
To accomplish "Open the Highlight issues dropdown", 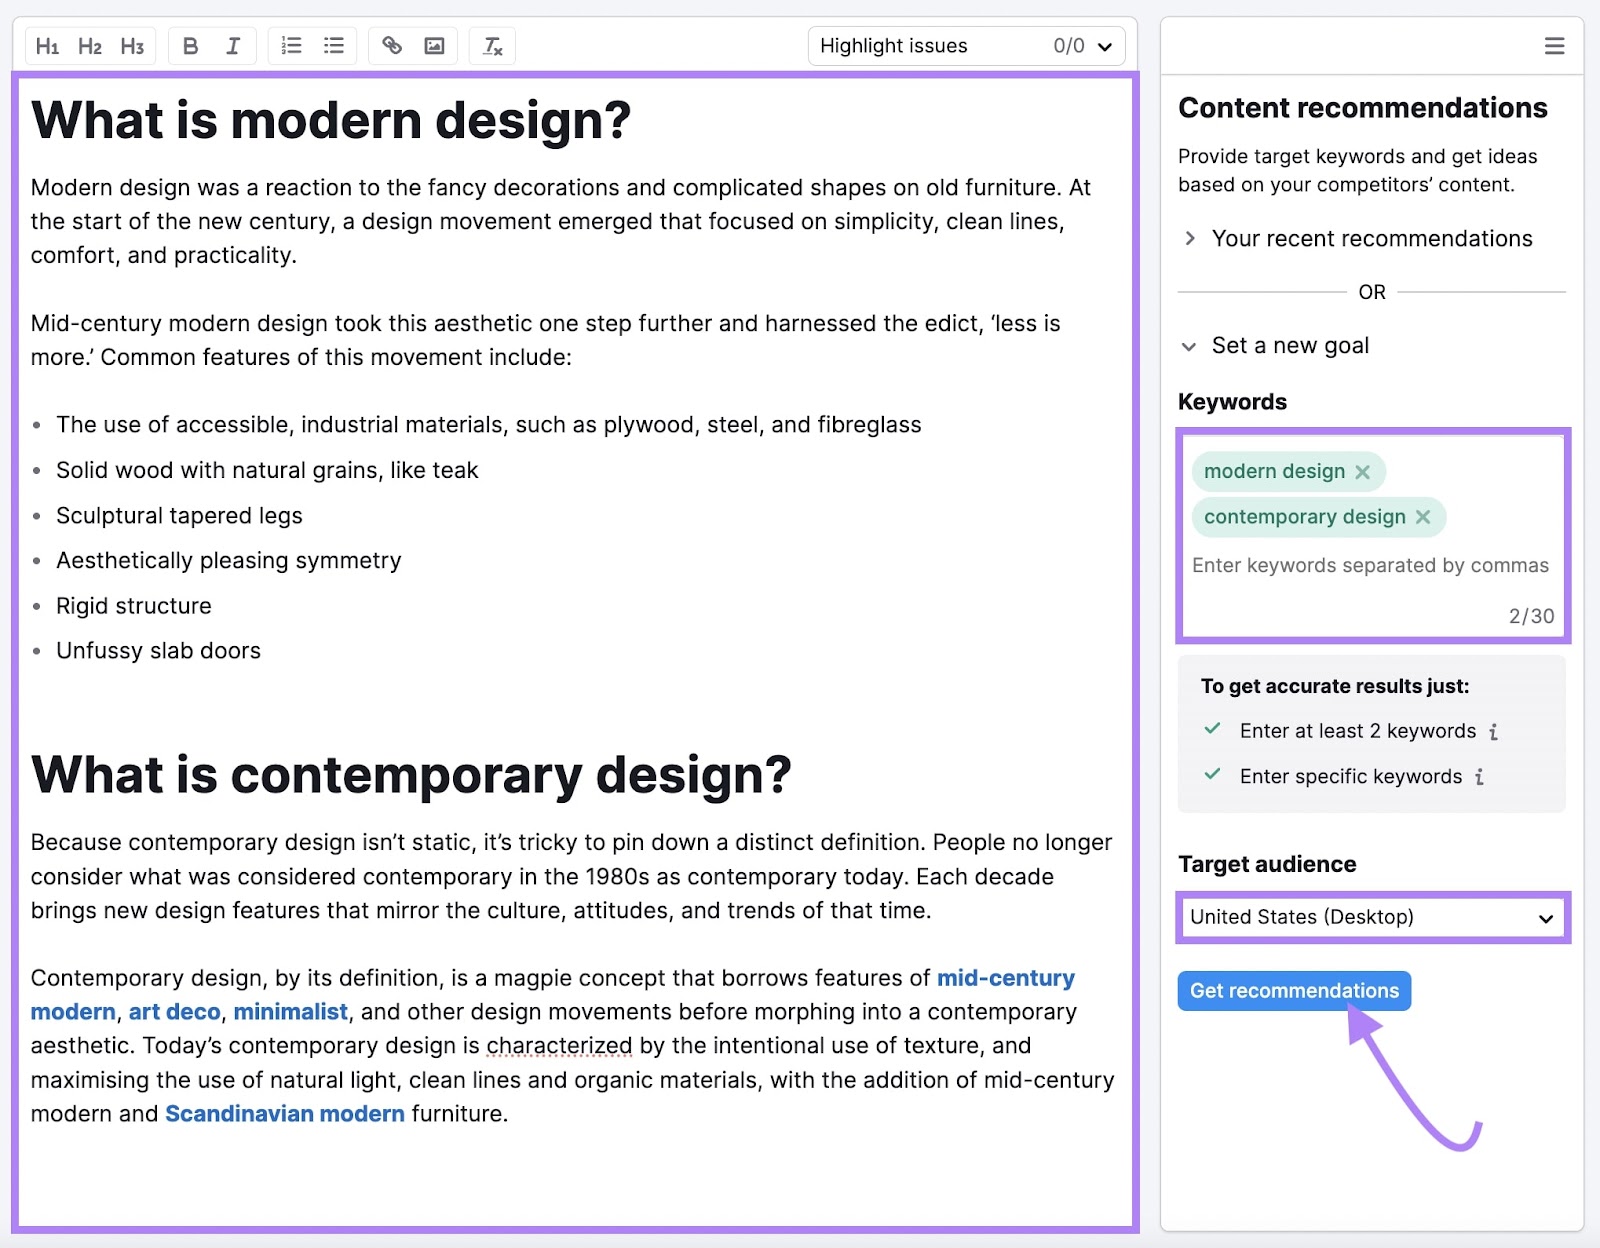I will coord(966,46).
